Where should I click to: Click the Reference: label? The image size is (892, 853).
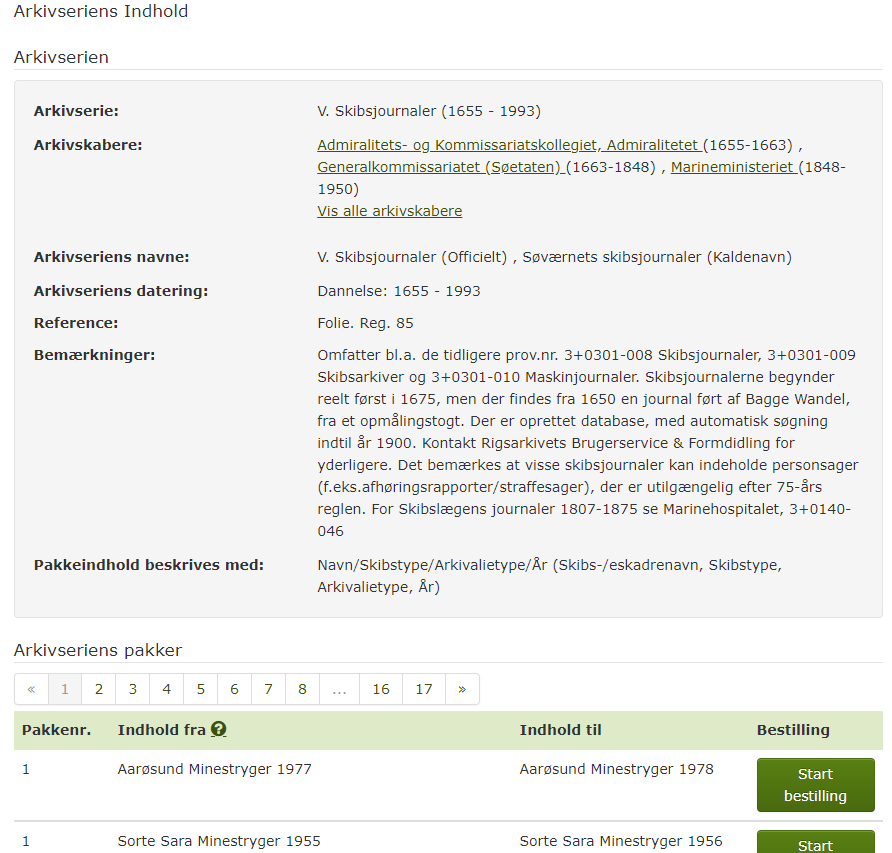[76, 323]
